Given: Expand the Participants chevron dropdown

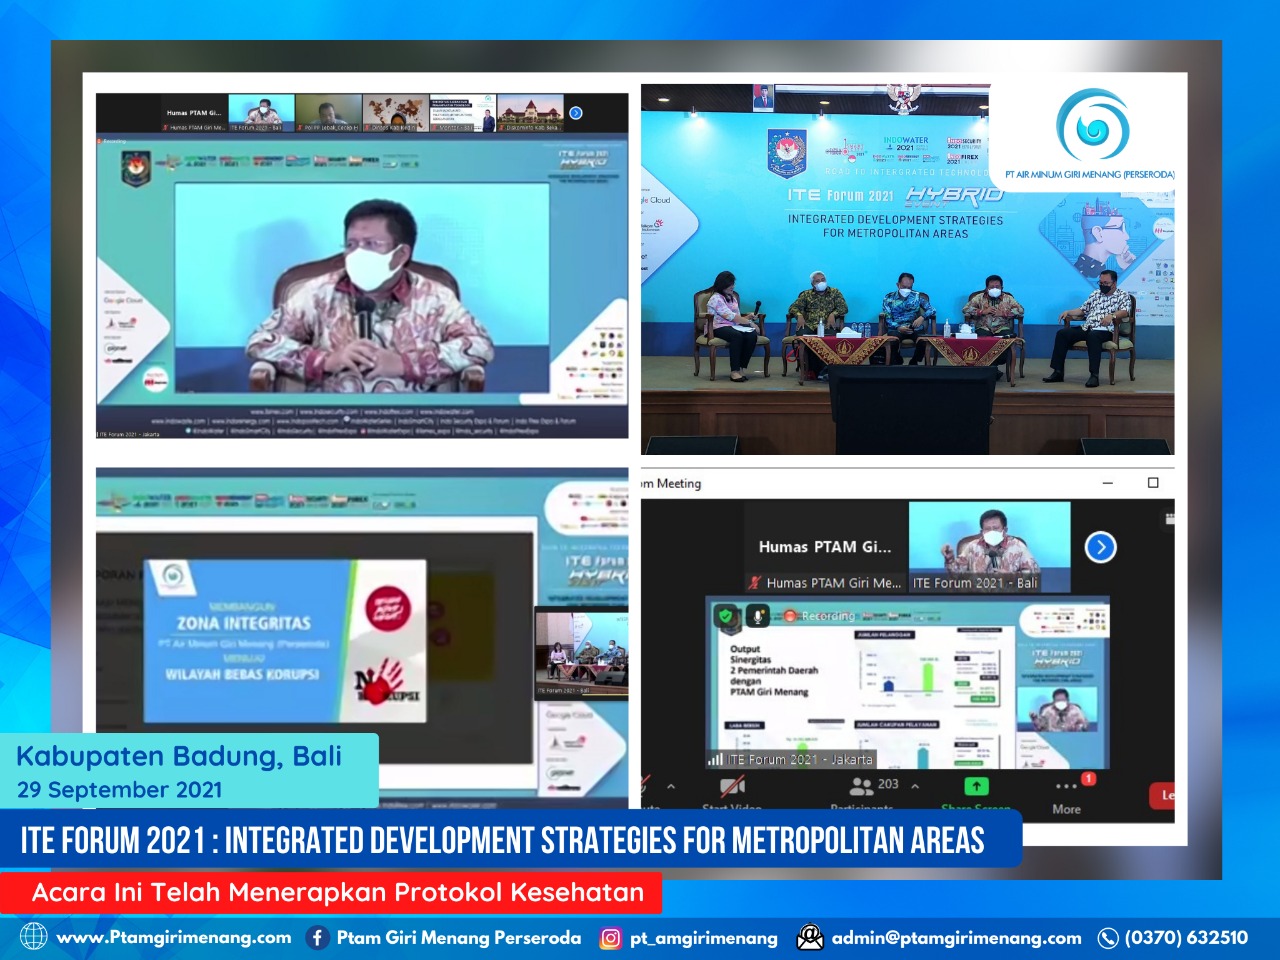Looking at the screenshot, I should [915, 785].
